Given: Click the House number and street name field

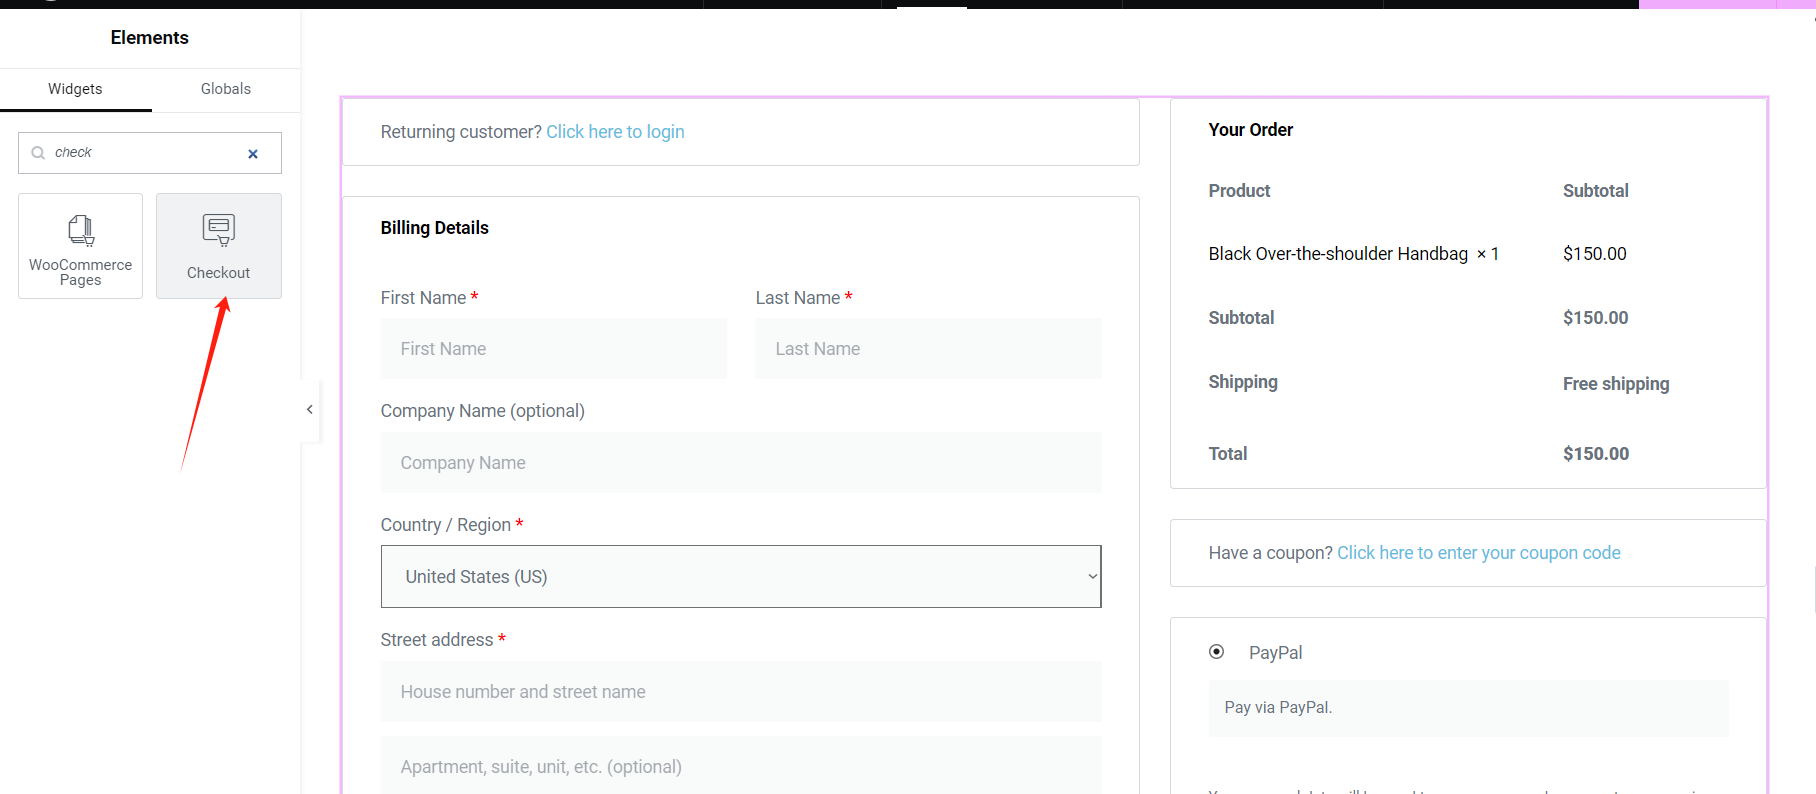Looking at the screenshot, I should click(x=740, y=691).
